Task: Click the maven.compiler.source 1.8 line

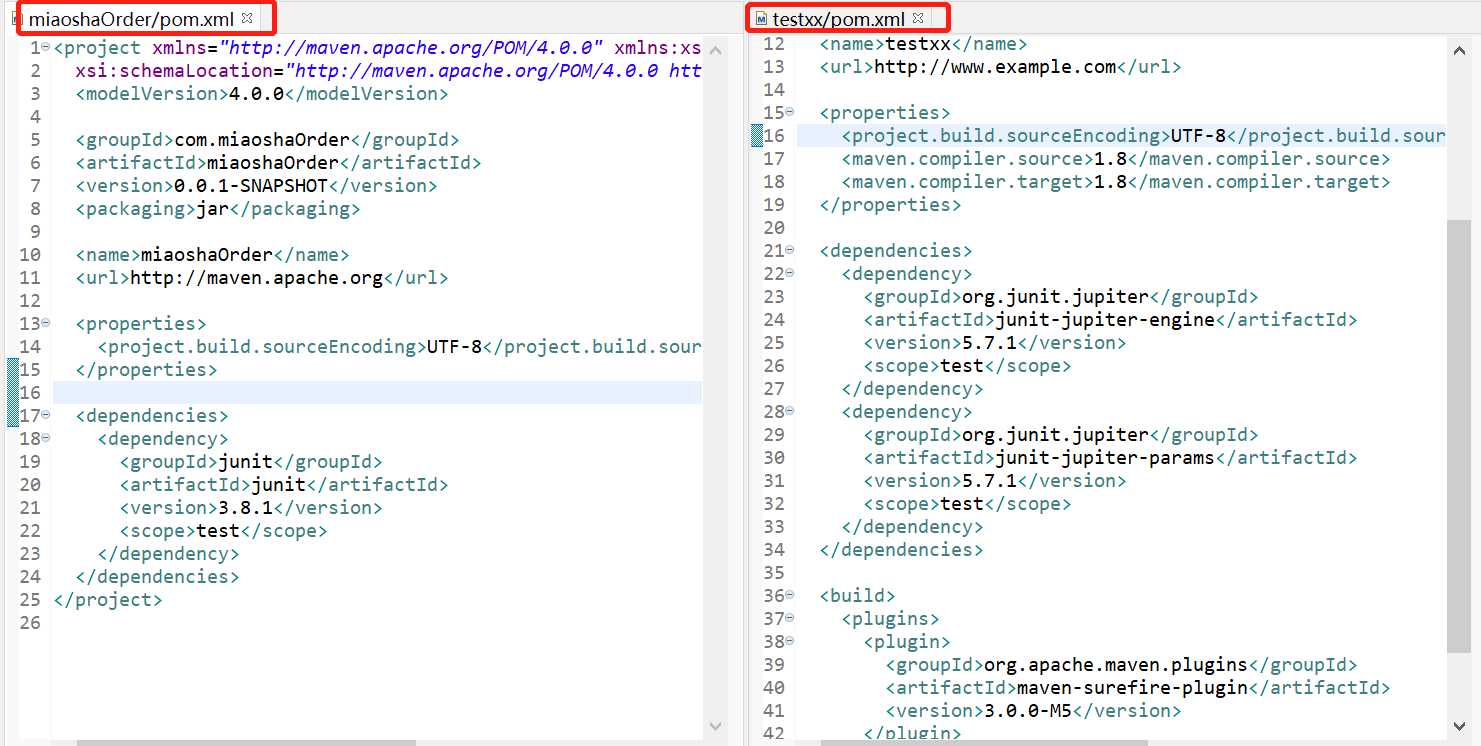Action: coord(1115,159)
